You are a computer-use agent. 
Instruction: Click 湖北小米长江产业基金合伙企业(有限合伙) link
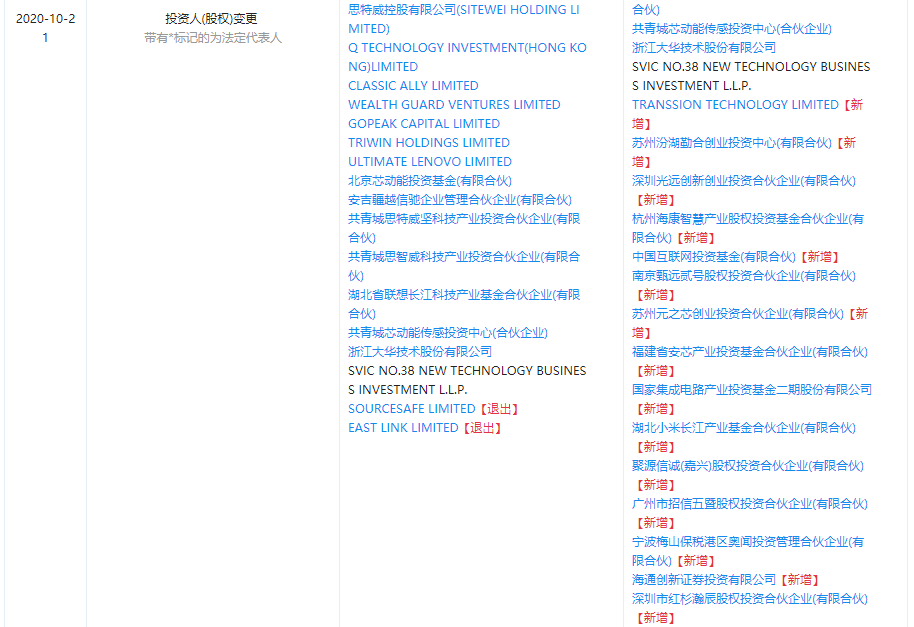click(x=744, y=428)
